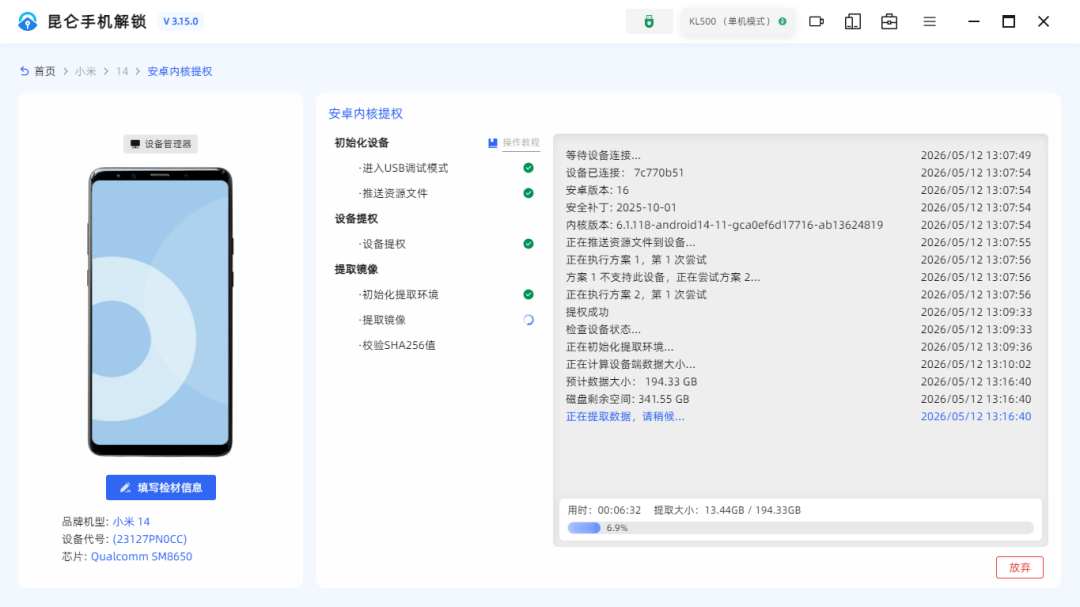The image size is (1080, 607).
Task: Click the pencil icon on 填写检材信息
Action: click(x=125, y=487)
